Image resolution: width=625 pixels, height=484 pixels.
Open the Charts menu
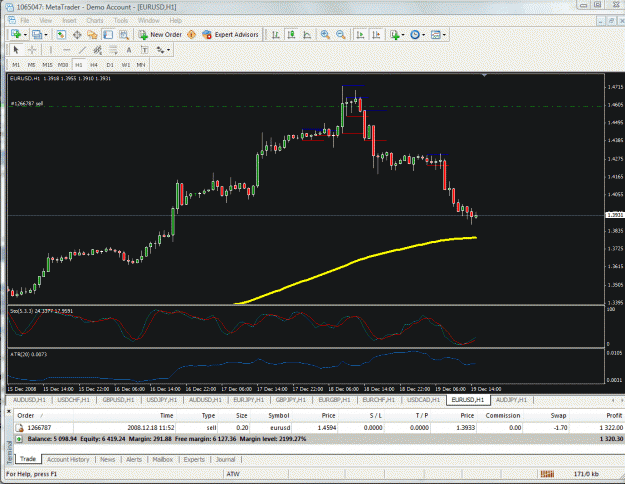coord(95,20)
